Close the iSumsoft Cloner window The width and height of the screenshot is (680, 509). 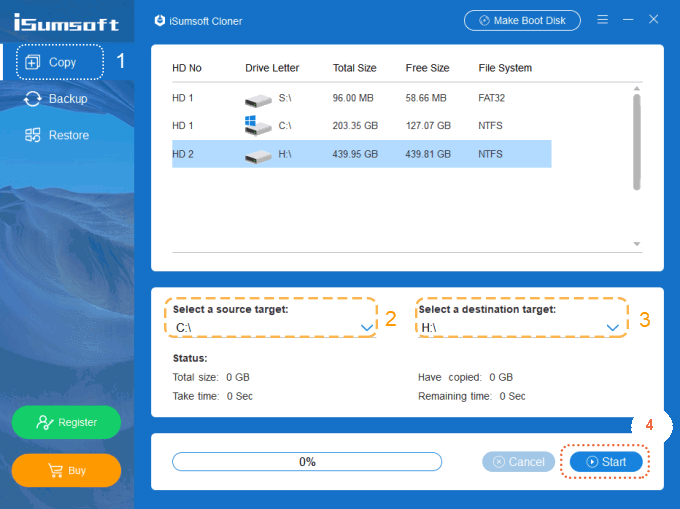tap(654, 19)
